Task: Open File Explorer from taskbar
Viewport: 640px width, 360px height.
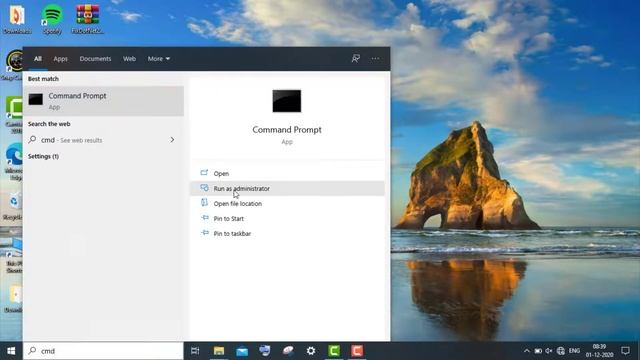Action: pos(219,351)
